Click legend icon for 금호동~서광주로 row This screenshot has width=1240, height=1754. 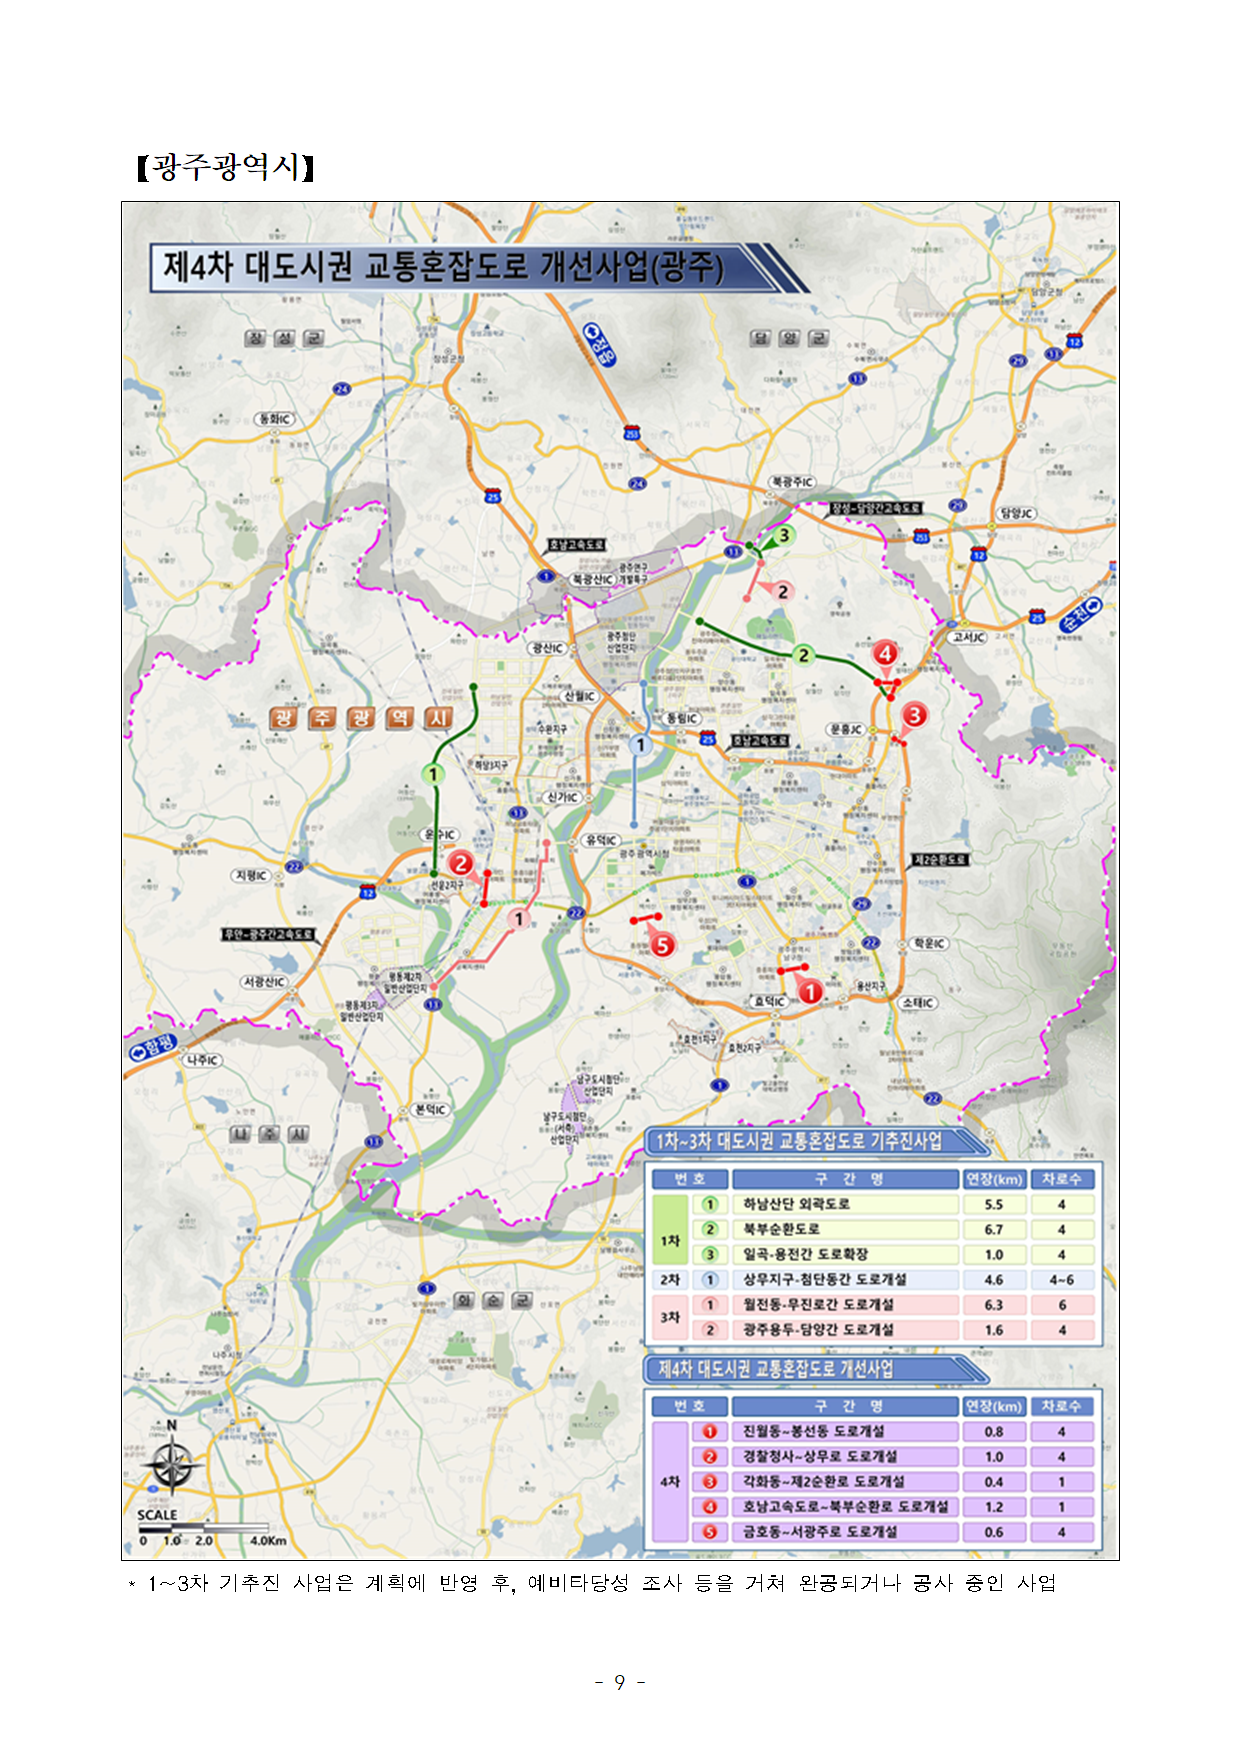pyautogui.click(x=710, y=1531)
